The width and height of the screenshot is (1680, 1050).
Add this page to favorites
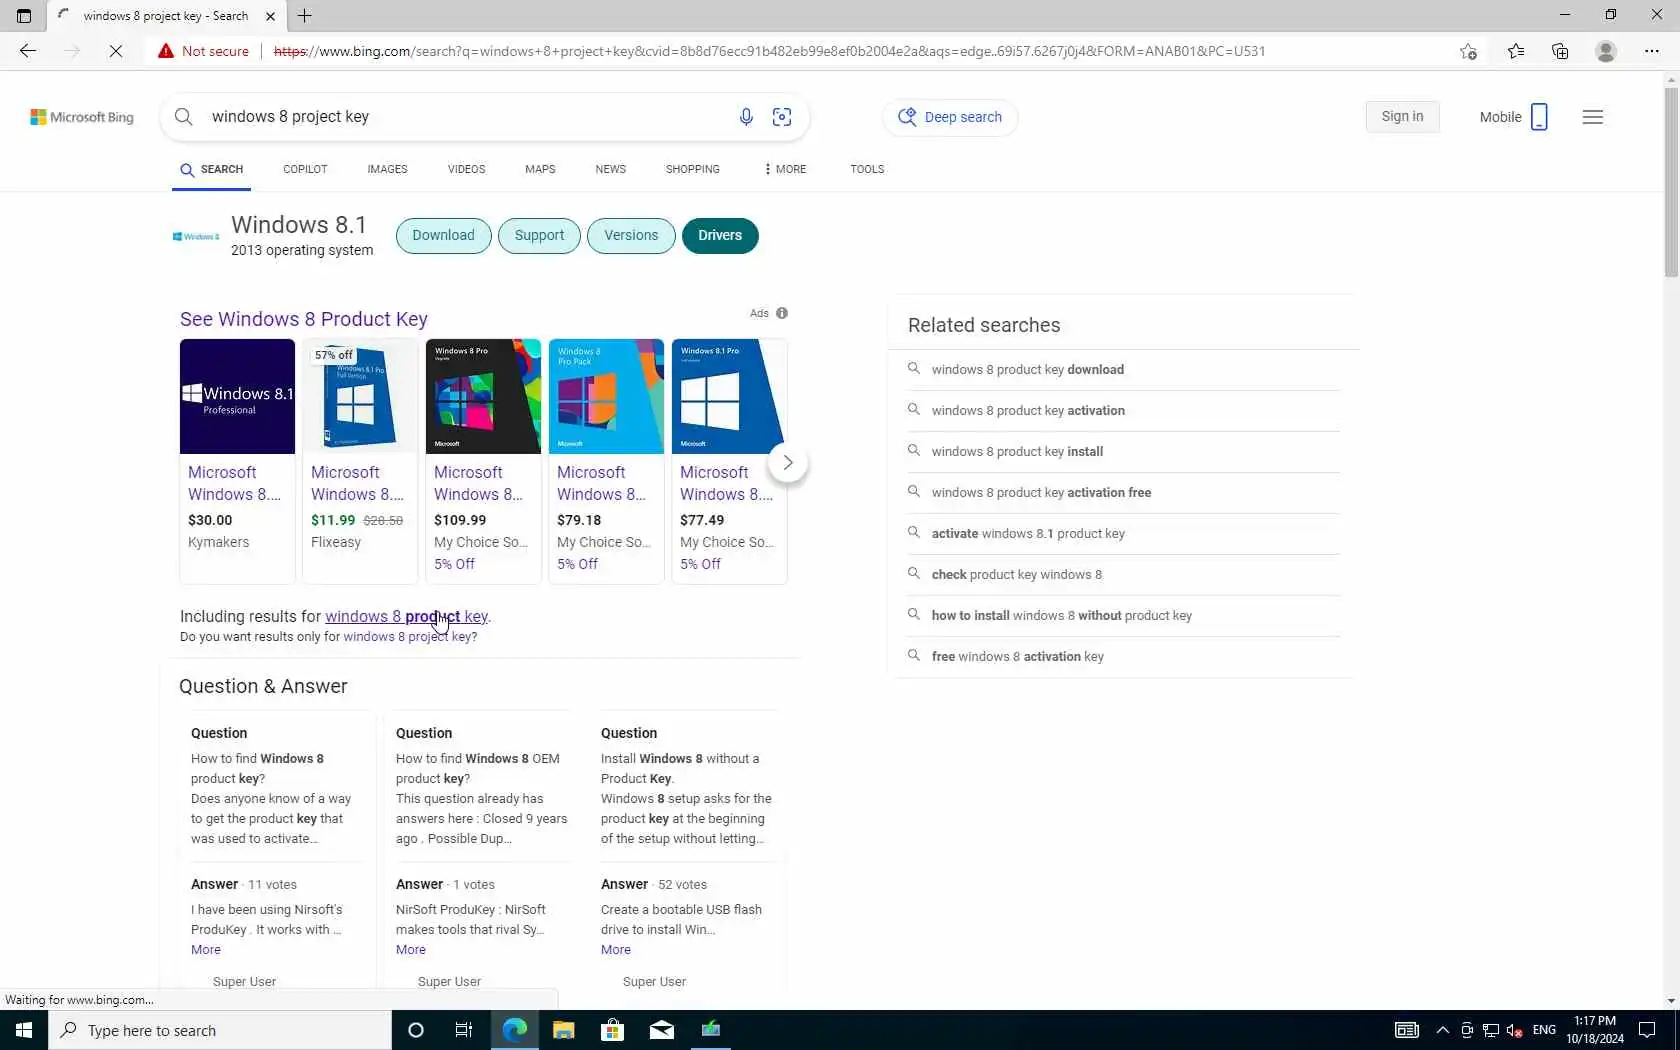[1468, 51]
